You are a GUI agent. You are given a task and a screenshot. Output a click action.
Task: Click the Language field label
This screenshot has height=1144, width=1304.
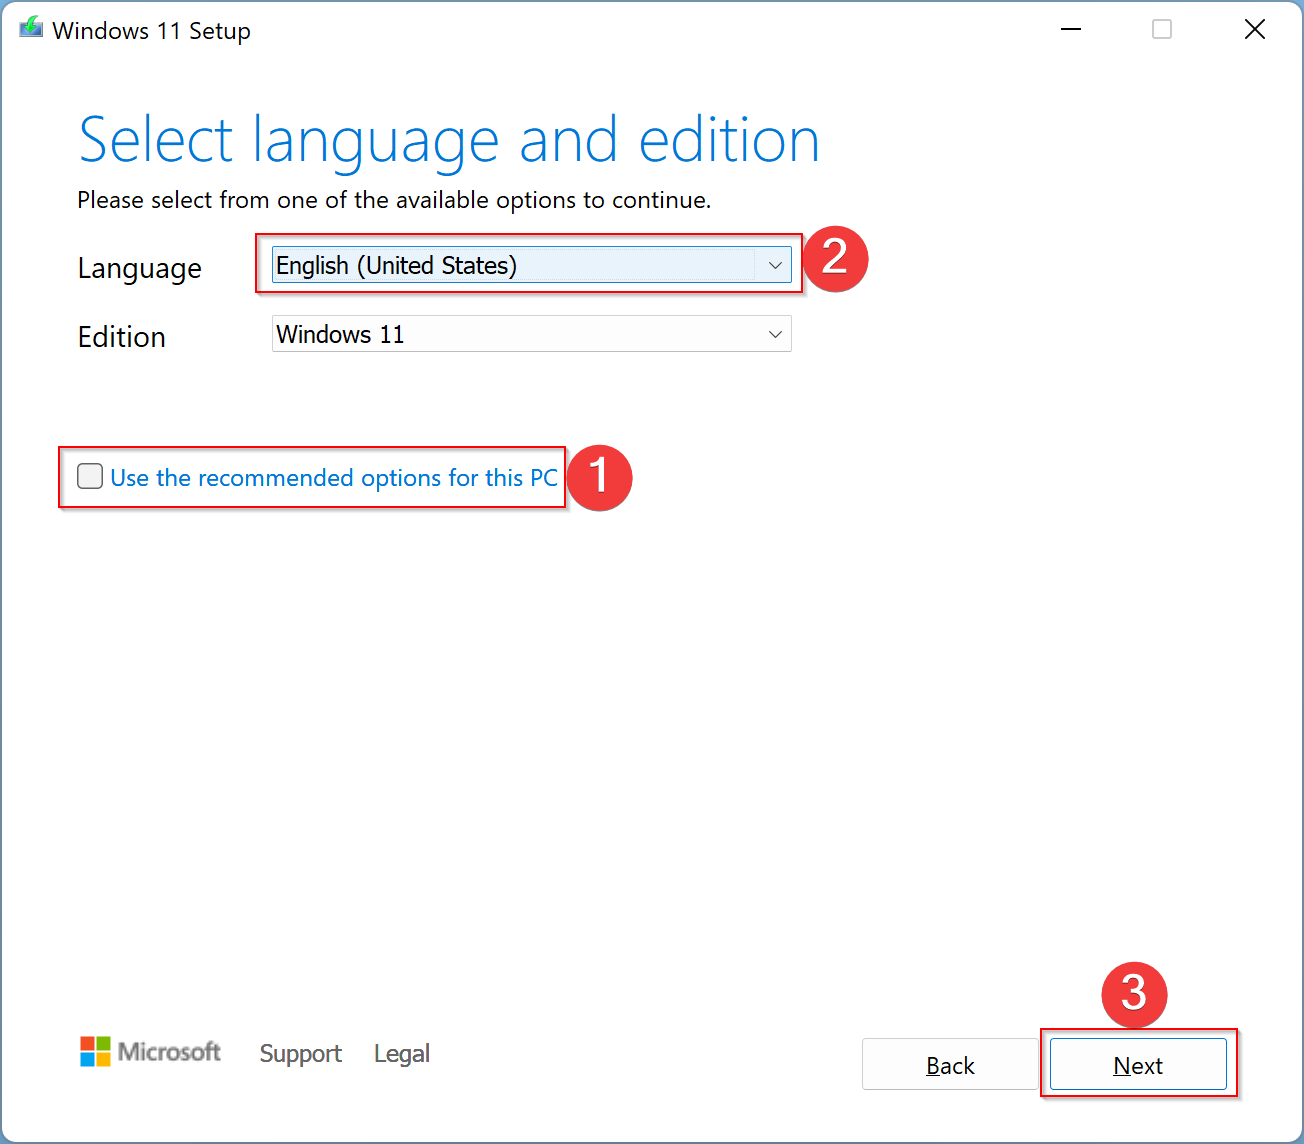140,269
